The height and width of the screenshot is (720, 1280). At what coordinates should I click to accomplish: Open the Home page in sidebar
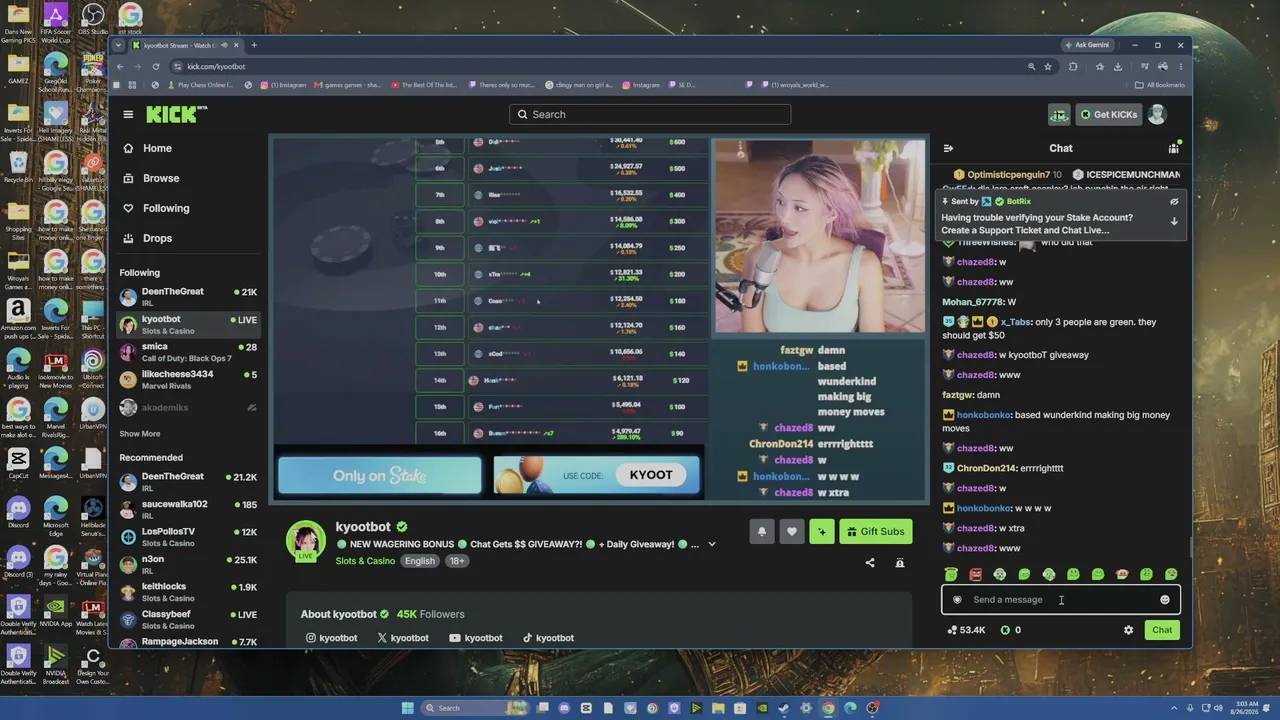coord(146,148)
